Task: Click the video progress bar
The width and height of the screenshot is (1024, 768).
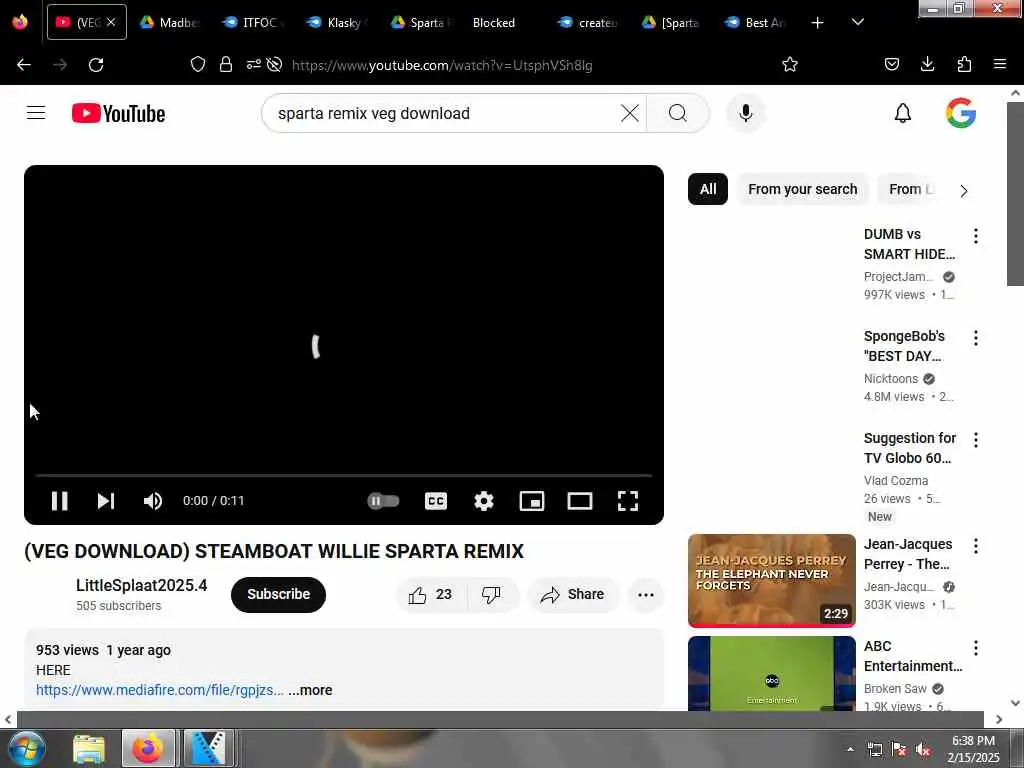Action: (x=344, y=475)
